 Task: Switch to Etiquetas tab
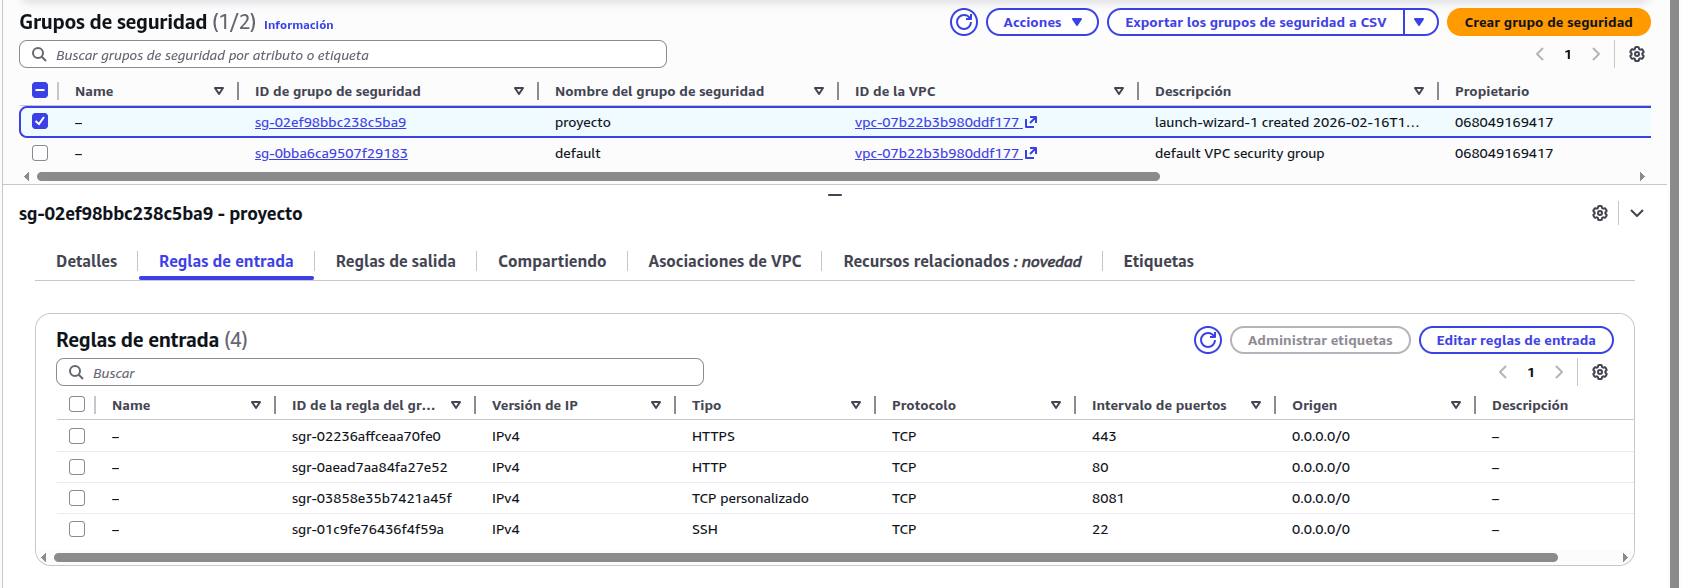1159,261
